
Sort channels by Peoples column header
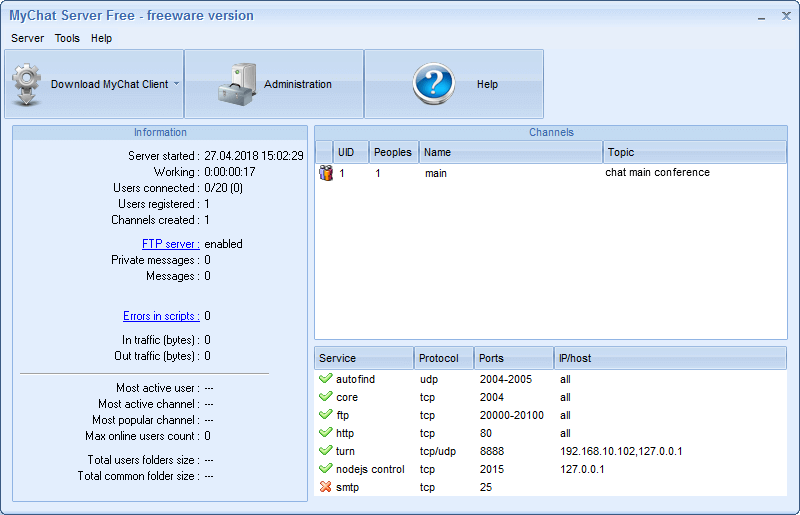click(x=392, y=153)
